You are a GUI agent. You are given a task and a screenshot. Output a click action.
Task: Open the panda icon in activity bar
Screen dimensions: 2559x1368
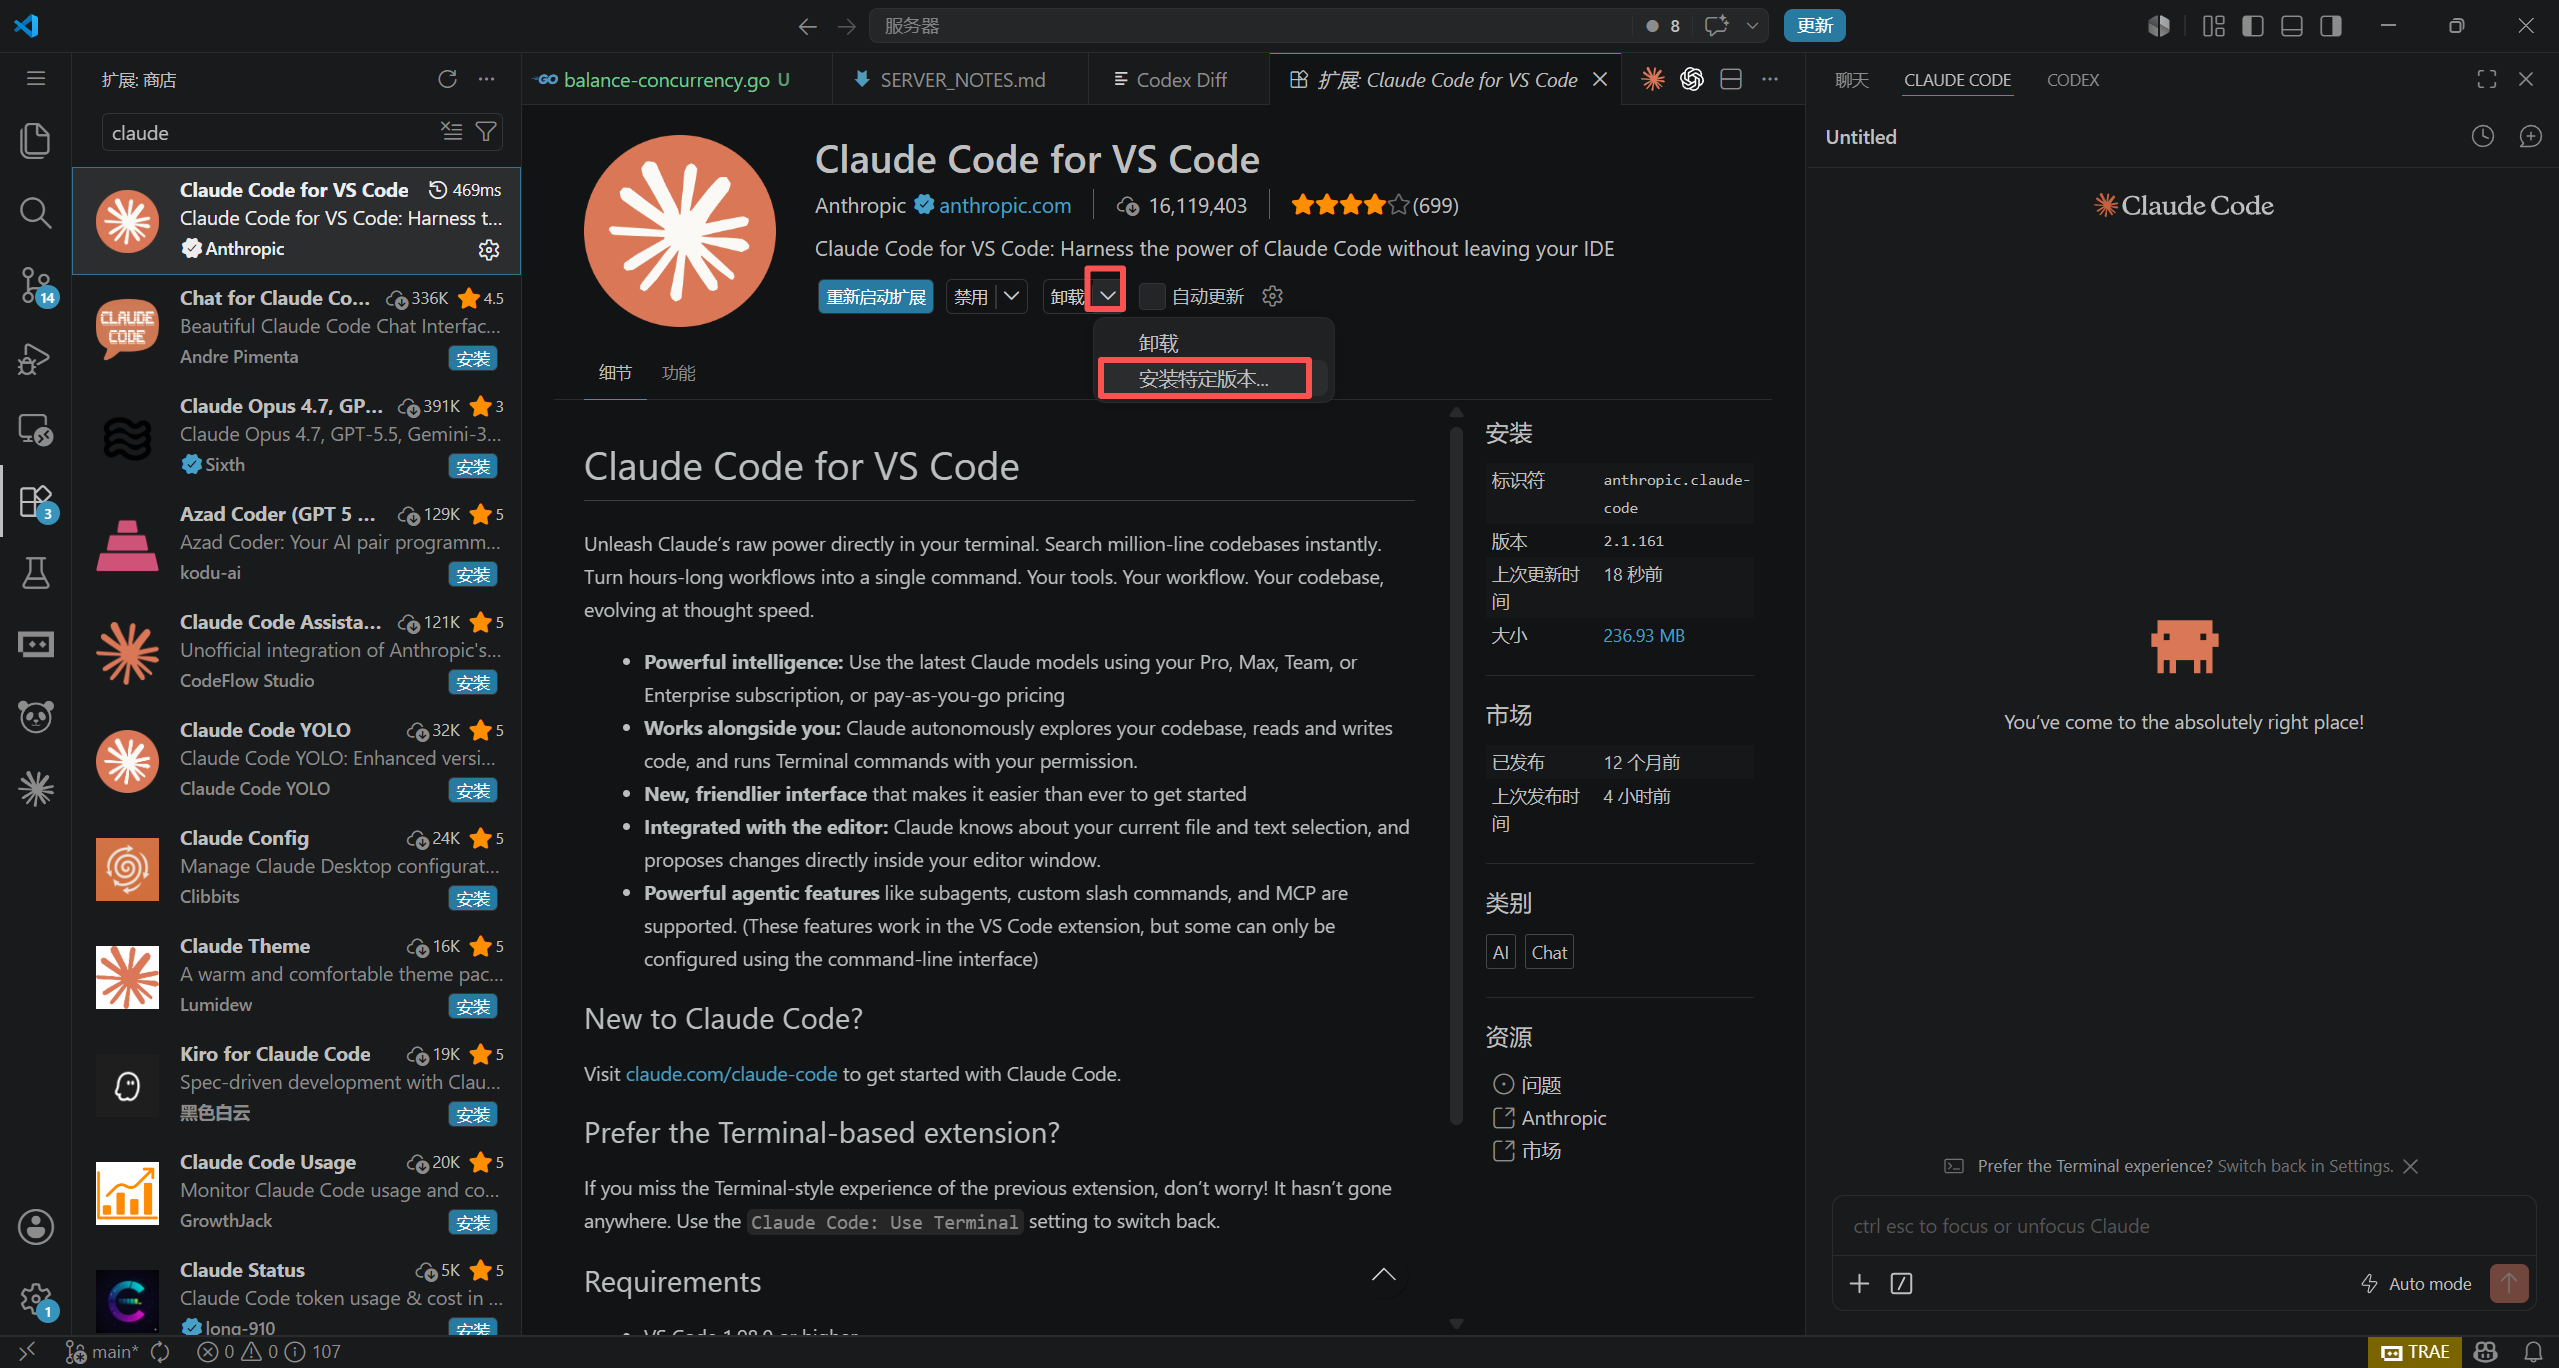35,717
